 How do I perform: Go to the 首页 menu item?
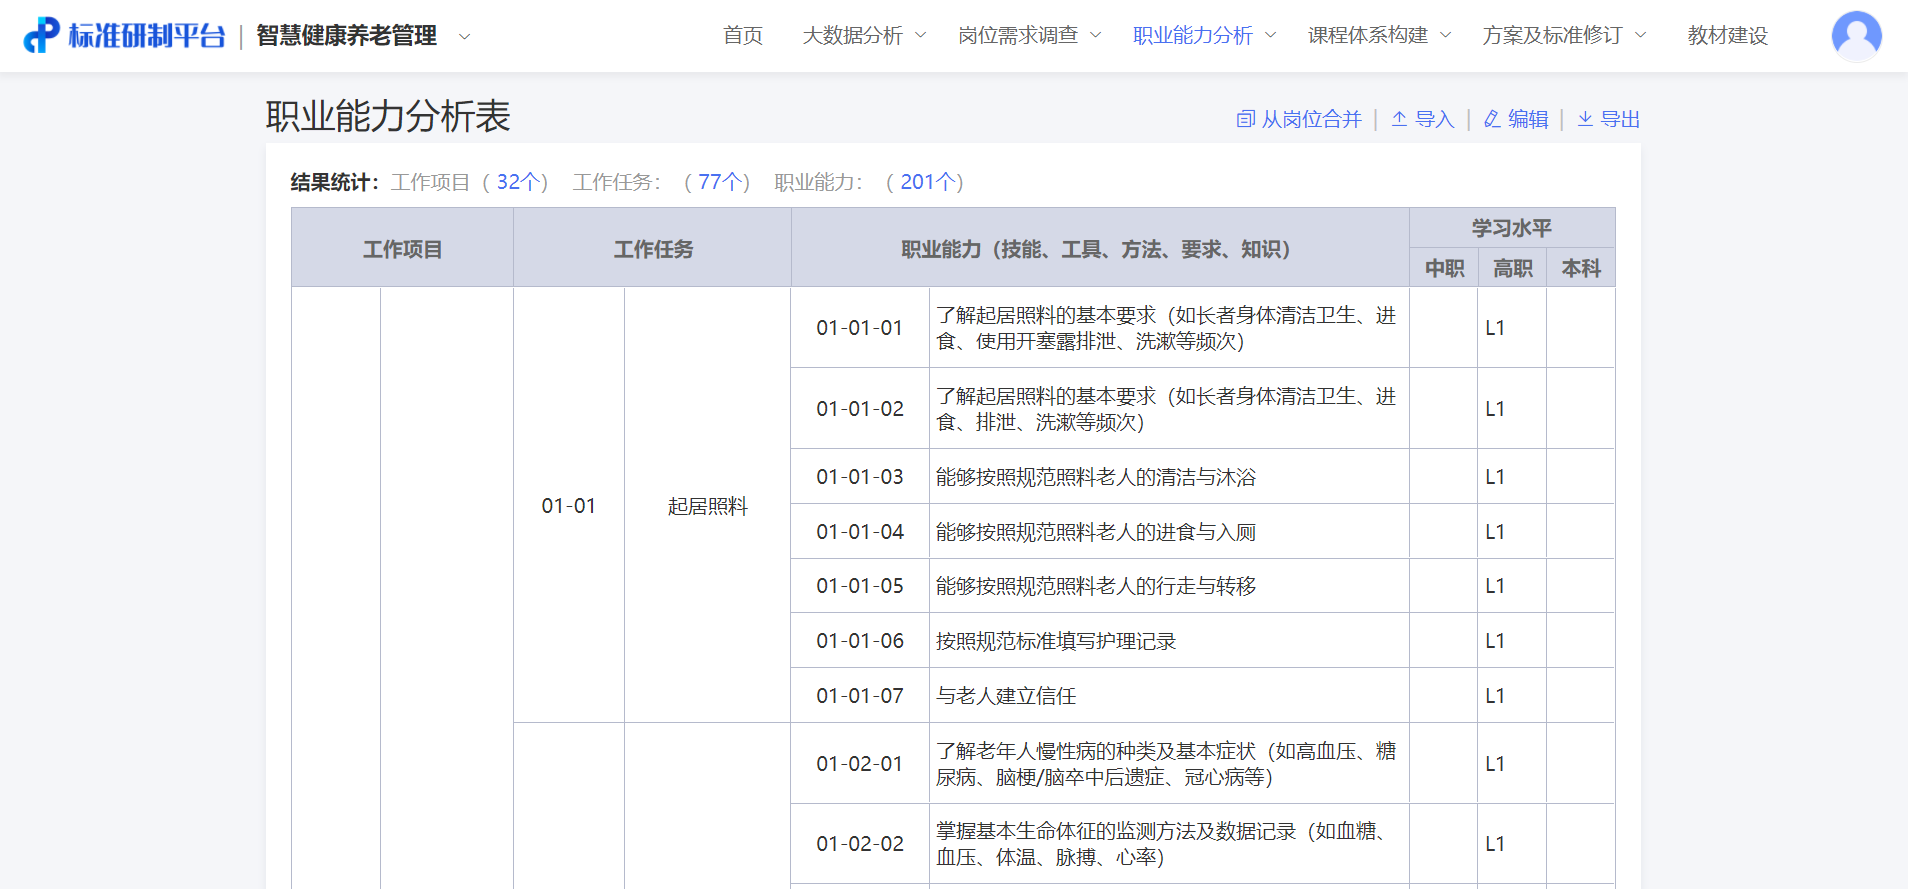pos(743,35)
